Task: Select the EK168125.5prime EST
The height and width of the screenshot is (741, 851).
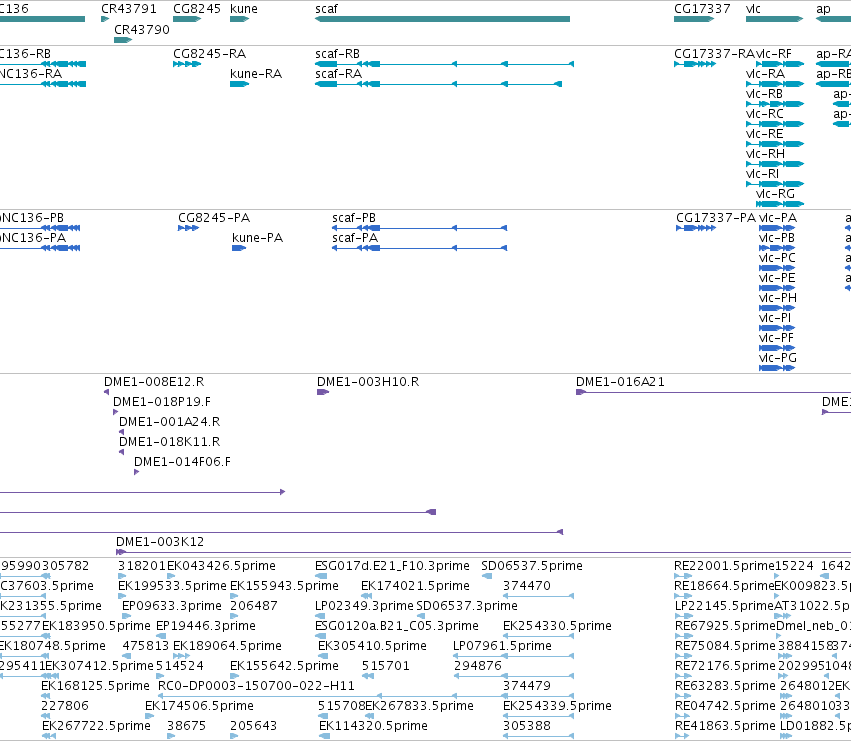Action: 46,696
